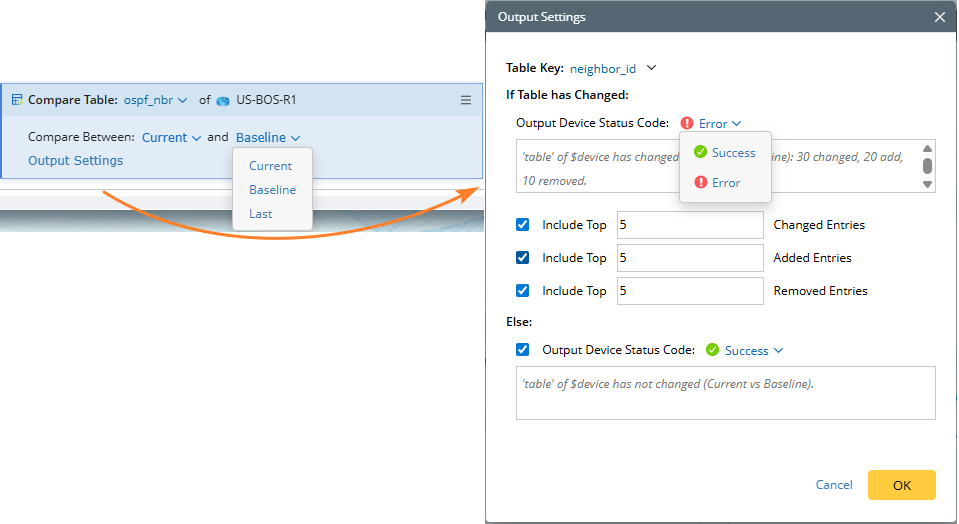
Task: Click the green Success icon in dropdown list
Action: pyautogui.click(x=700, y=153)
